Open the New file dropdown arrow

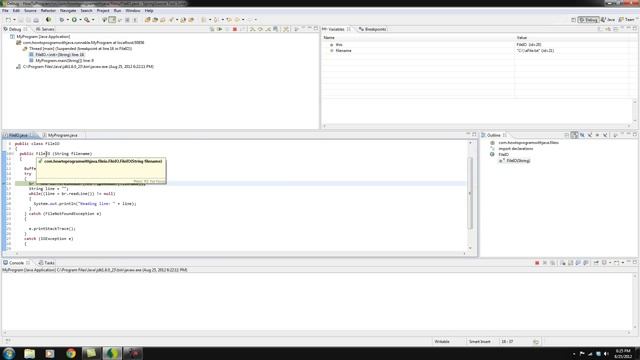[14, 20]
